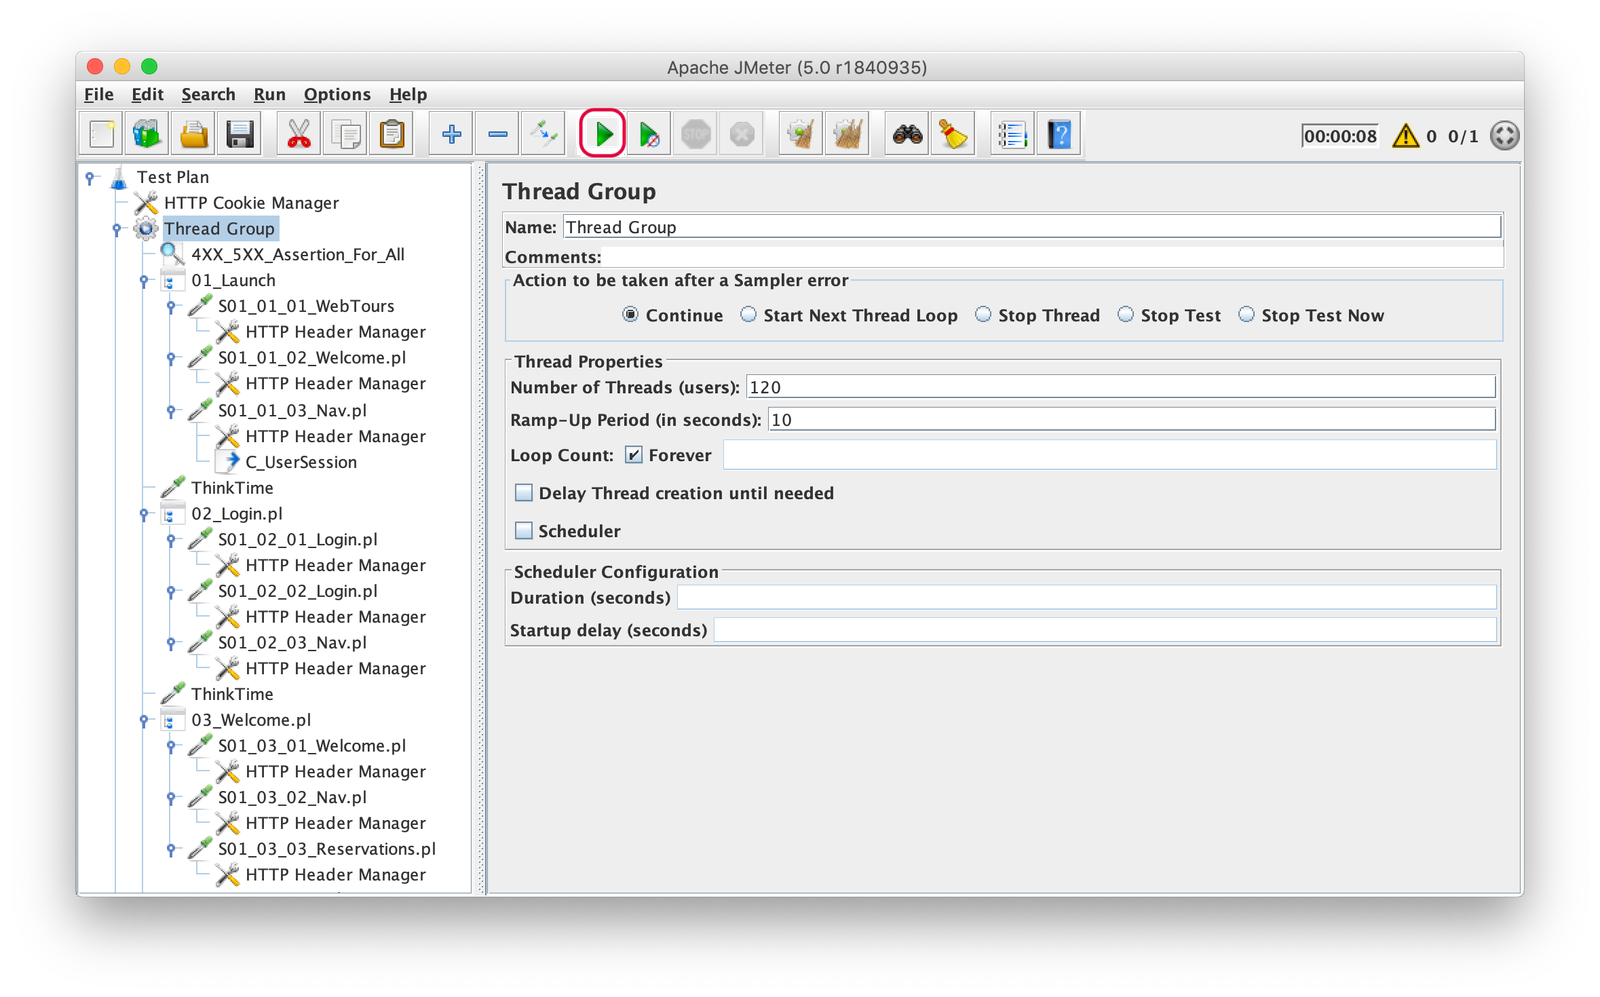This screenshot has width=1600, height=997.
Task: Click the green Start test button
Action: click(x=602, y=134)
